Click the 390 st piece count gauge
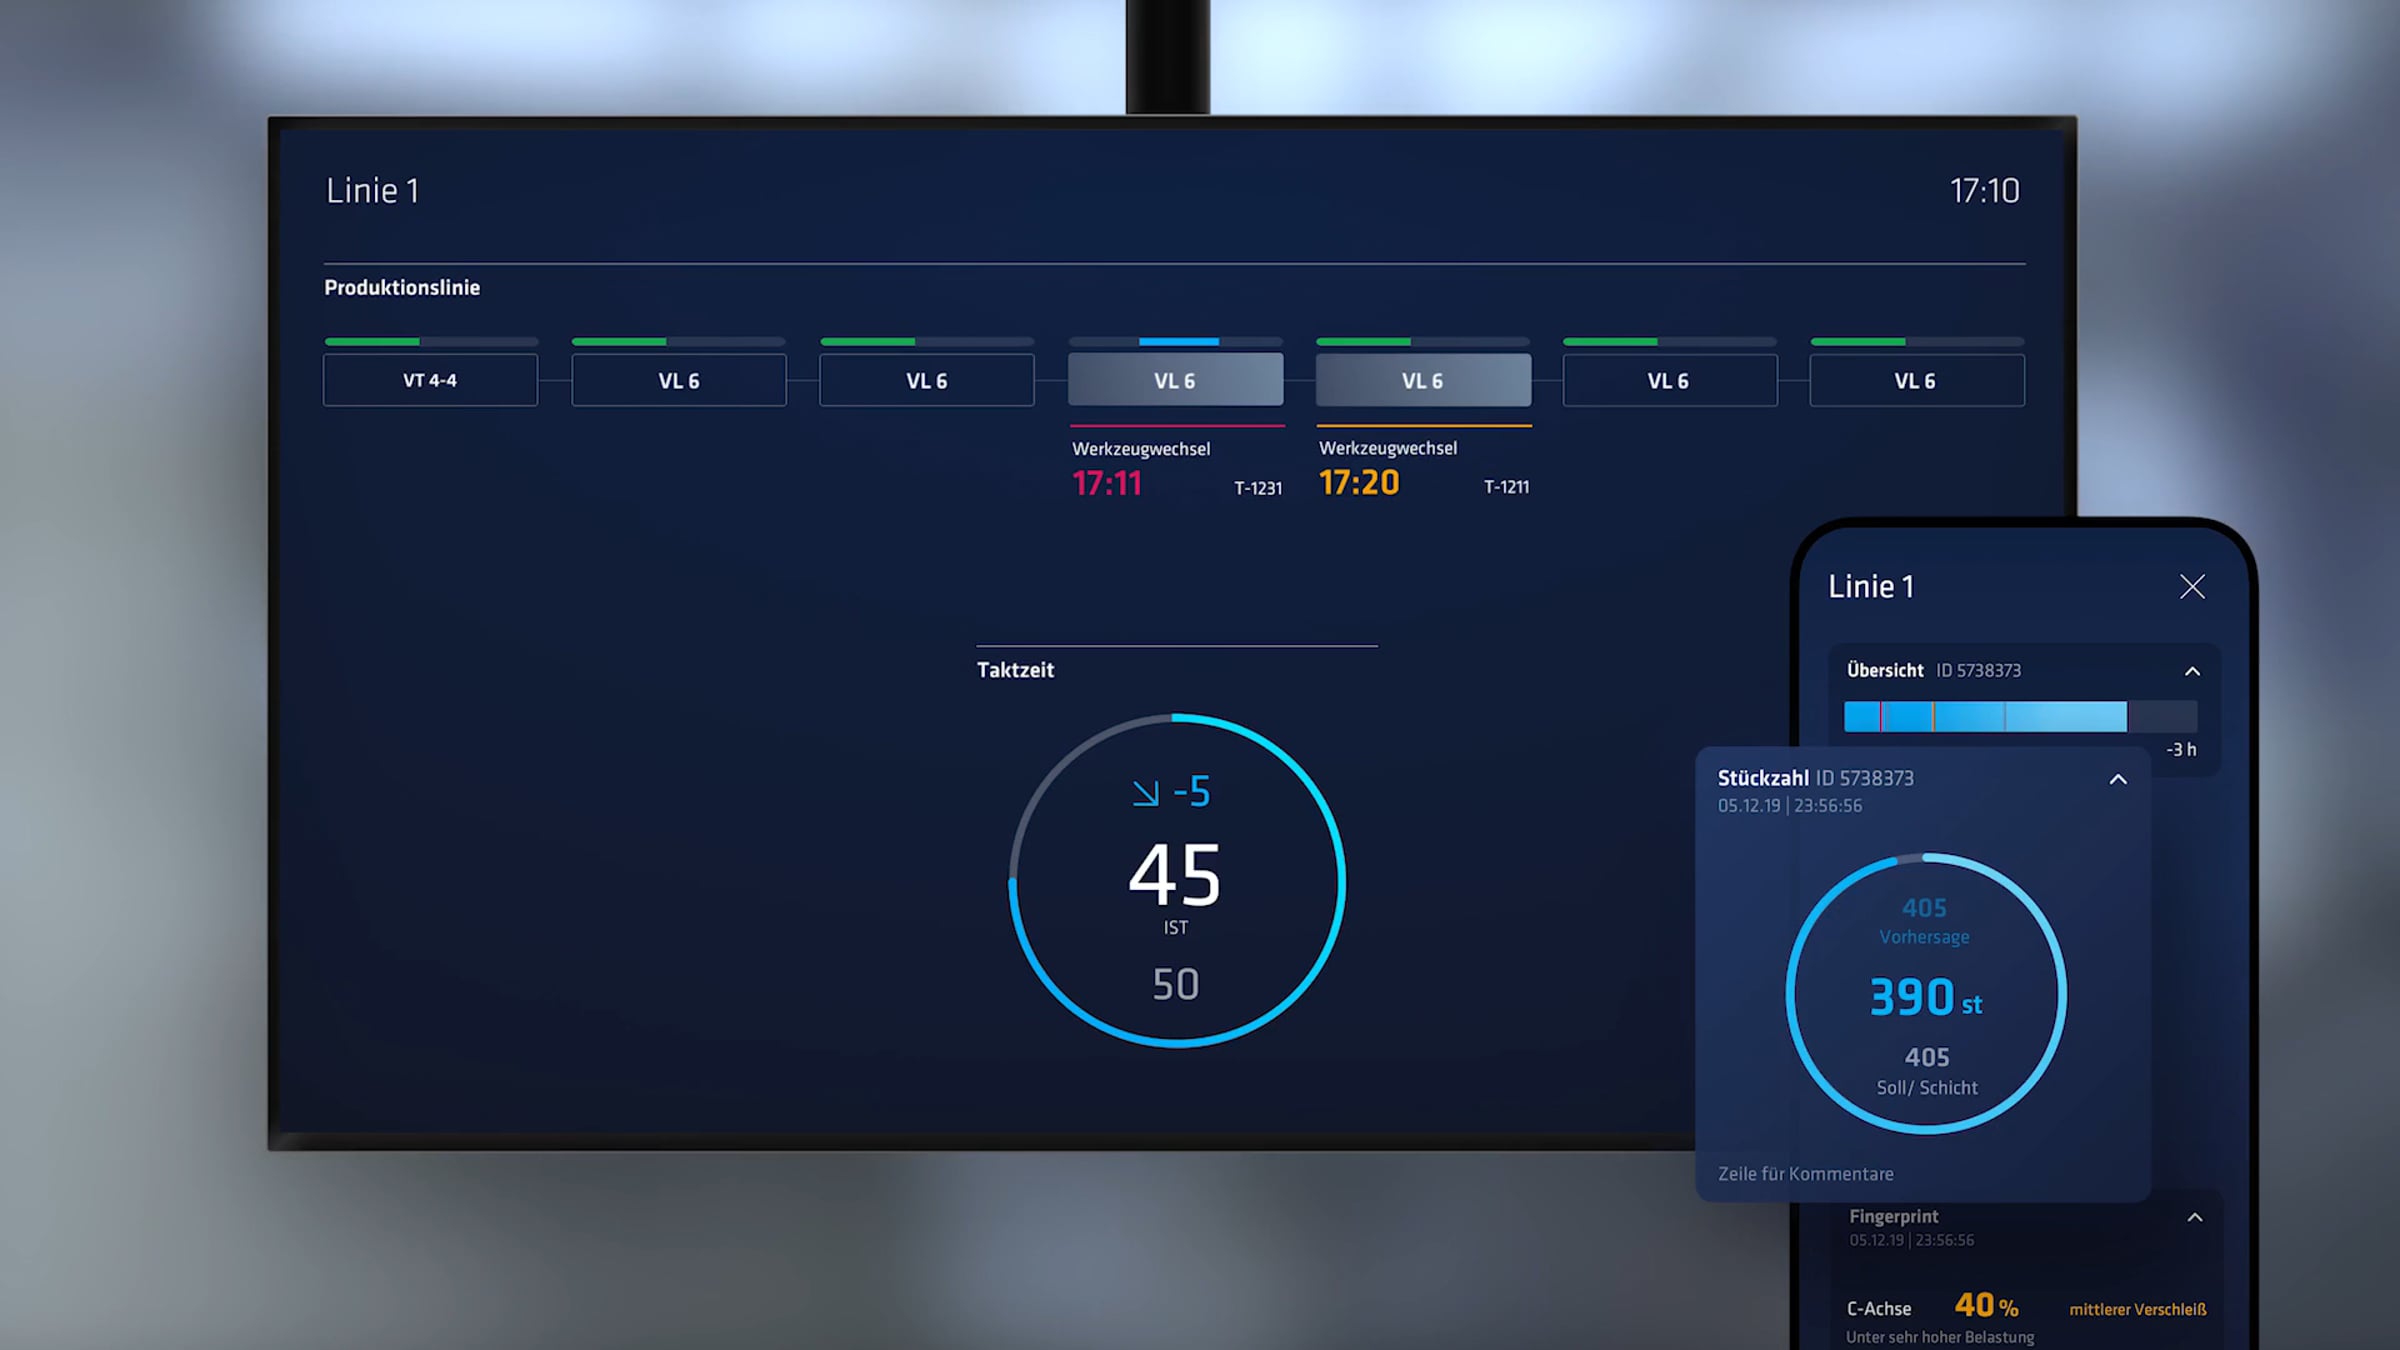Viewport: 2400px width, 1350px height. [1925, 997]
